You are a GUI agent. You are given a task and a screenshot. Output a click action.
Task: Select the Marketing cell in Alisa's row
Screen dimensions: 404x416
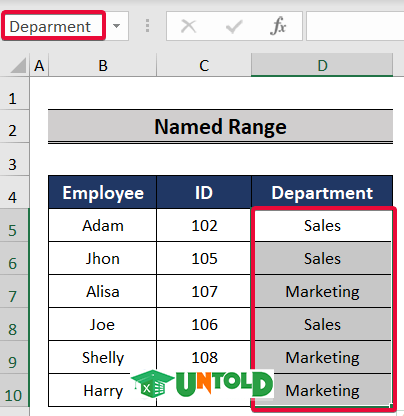click(322, 291)
